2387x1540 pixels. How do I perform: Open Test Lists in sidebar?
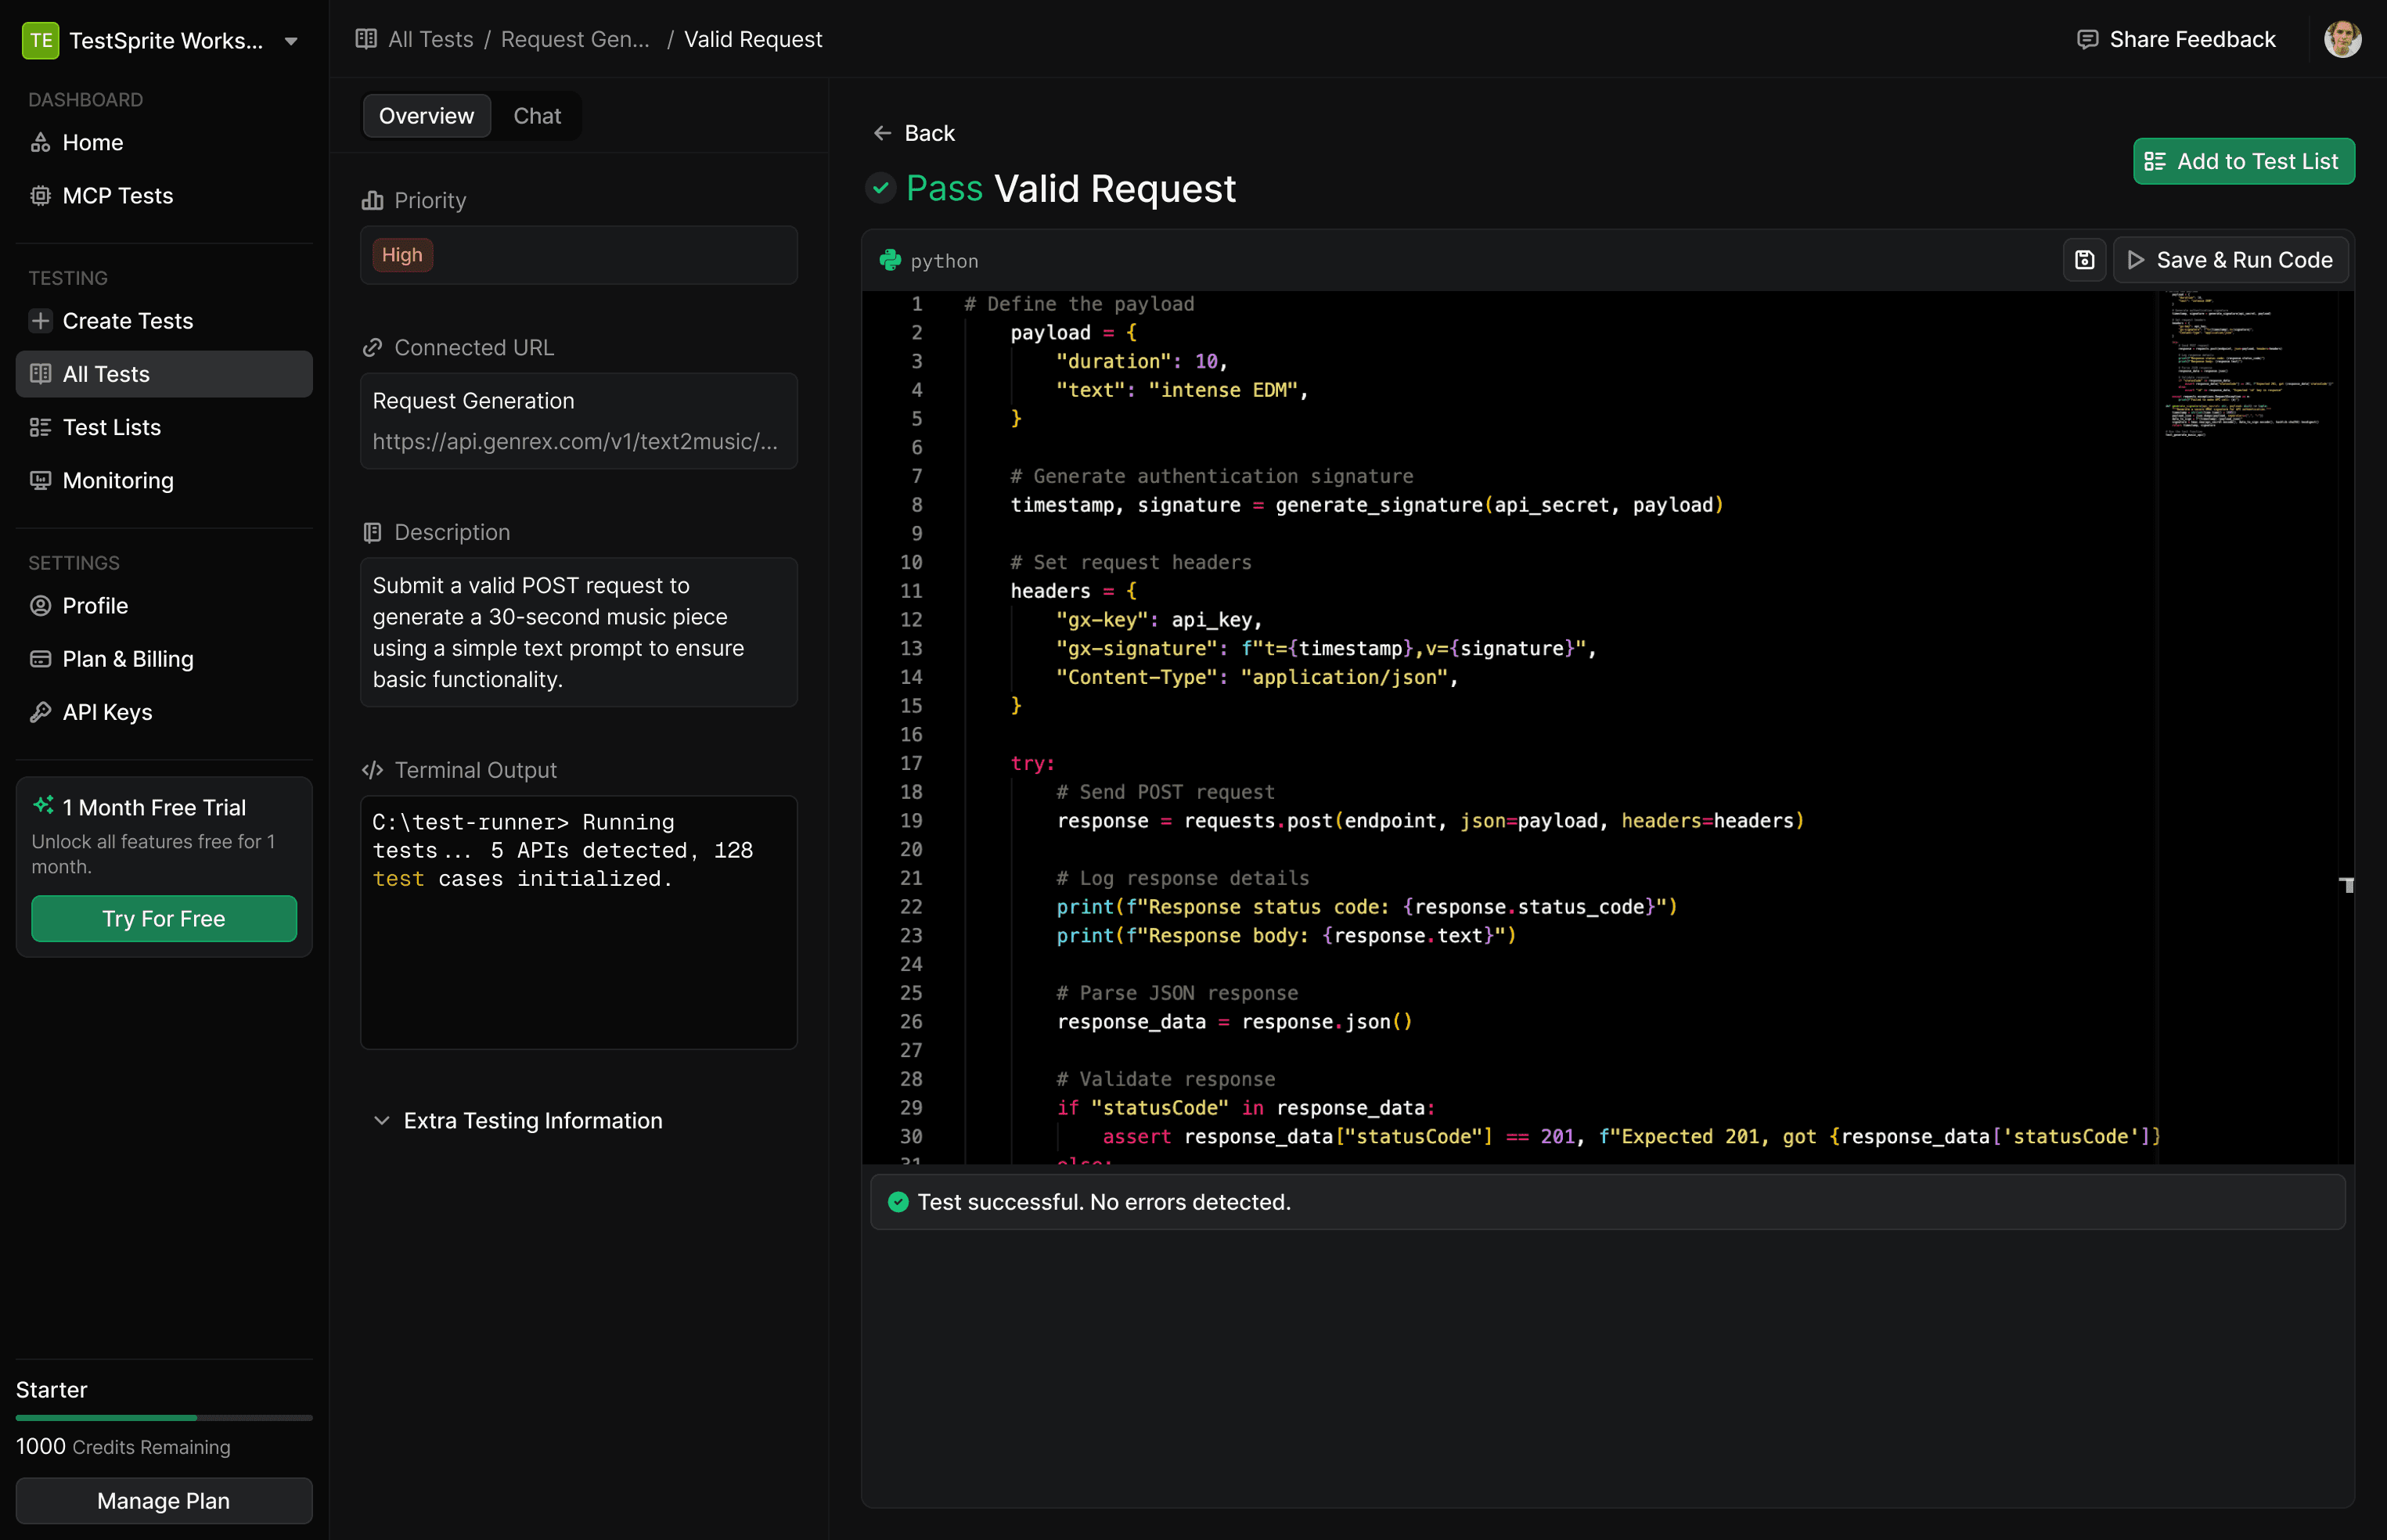(x=111, y=428)
